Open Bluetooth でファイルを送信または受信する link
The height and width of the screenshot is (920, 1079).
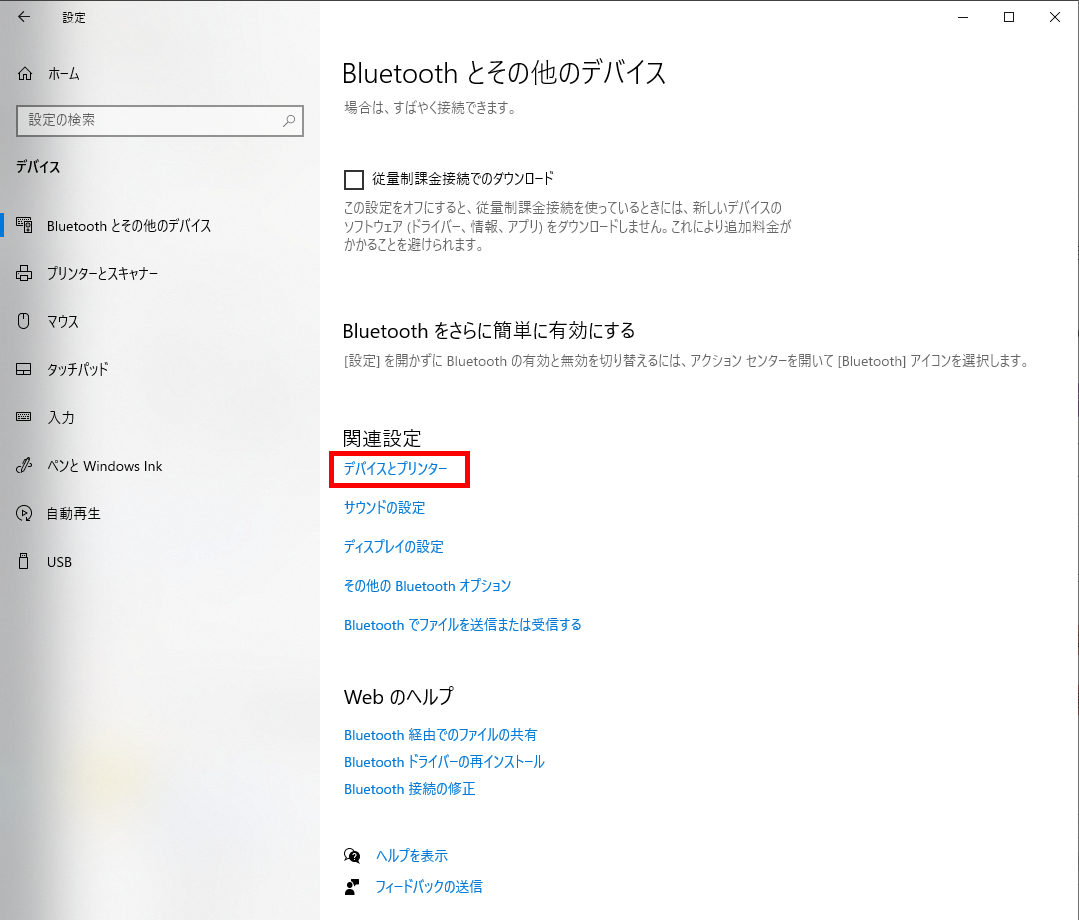(x=462, y=625)
